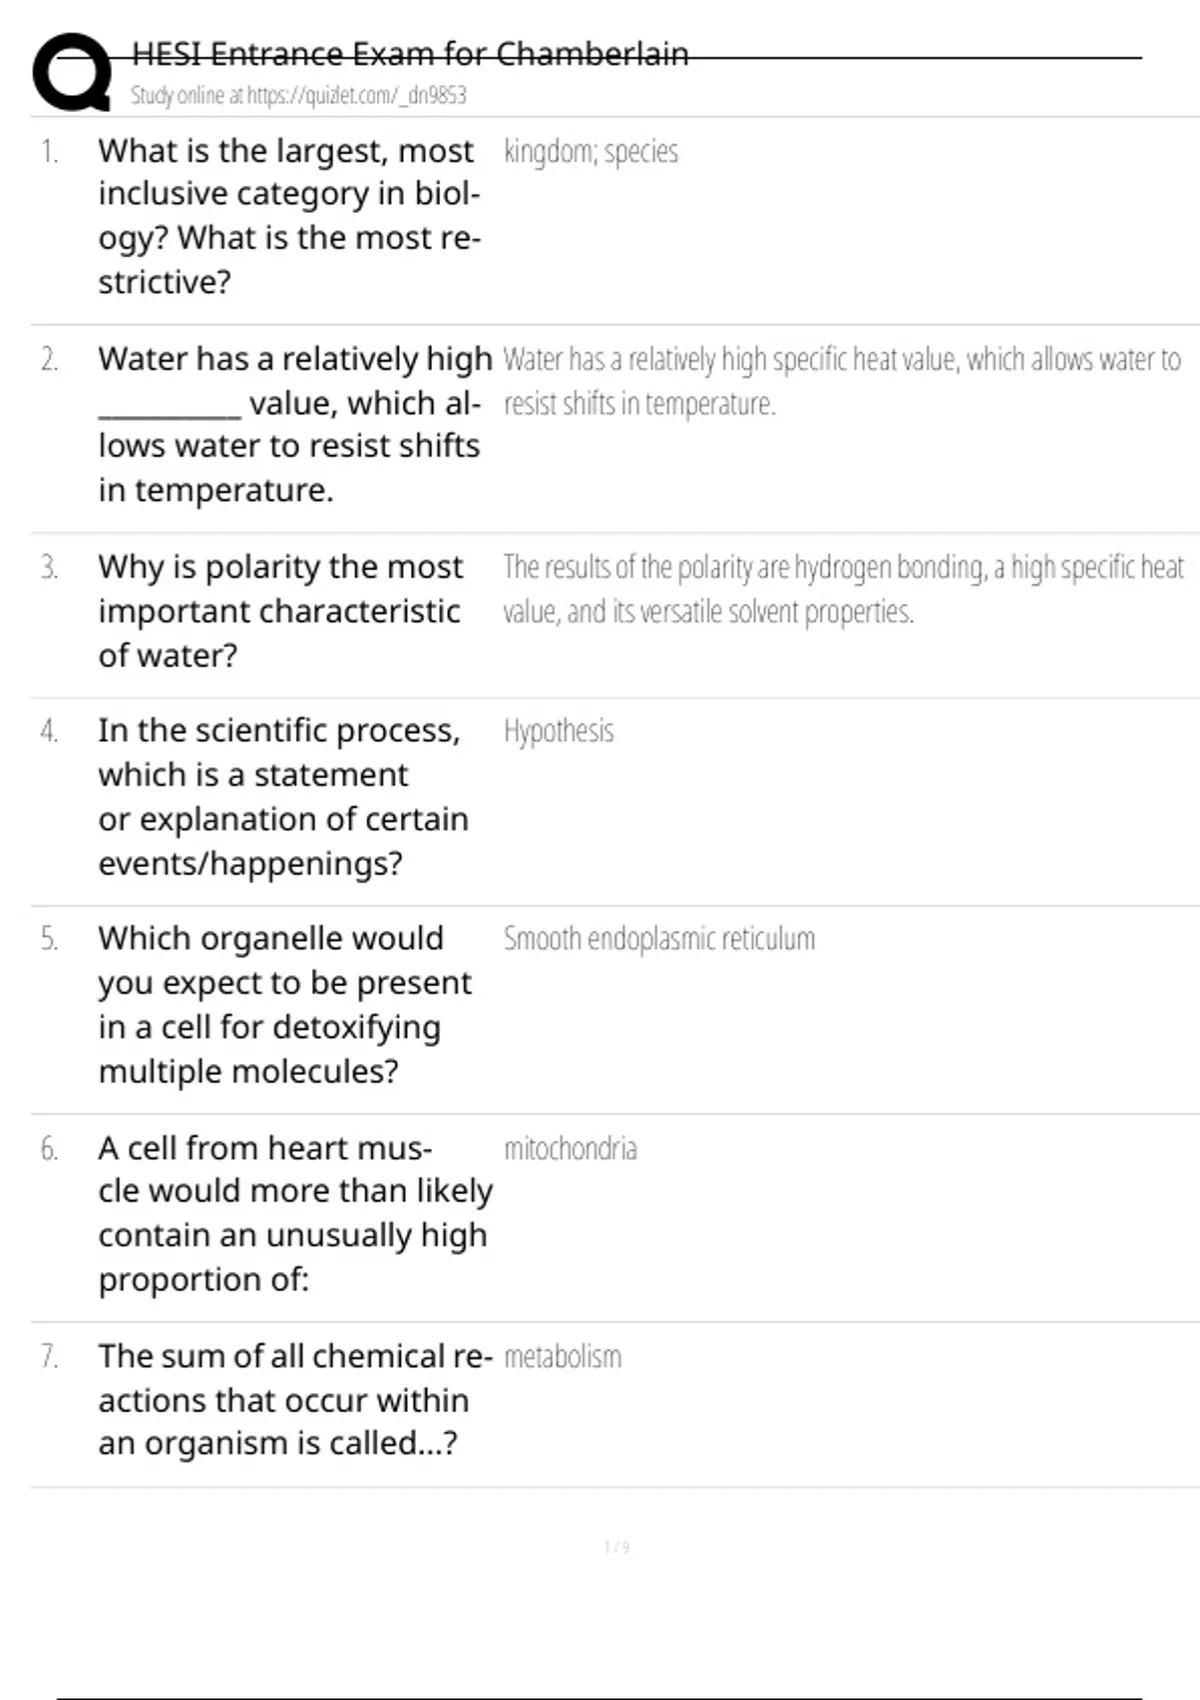Click the hydrogen bonding answer text

[842, 589]
